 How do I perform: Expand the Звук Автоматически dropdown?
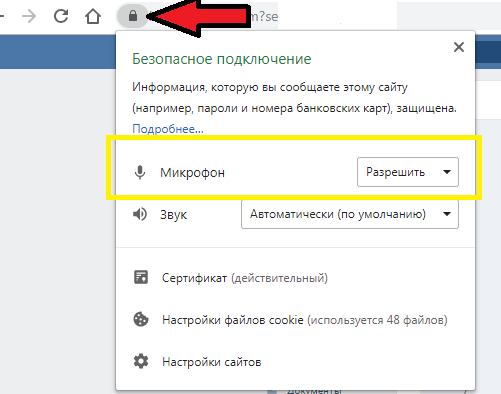pos(350,214)
